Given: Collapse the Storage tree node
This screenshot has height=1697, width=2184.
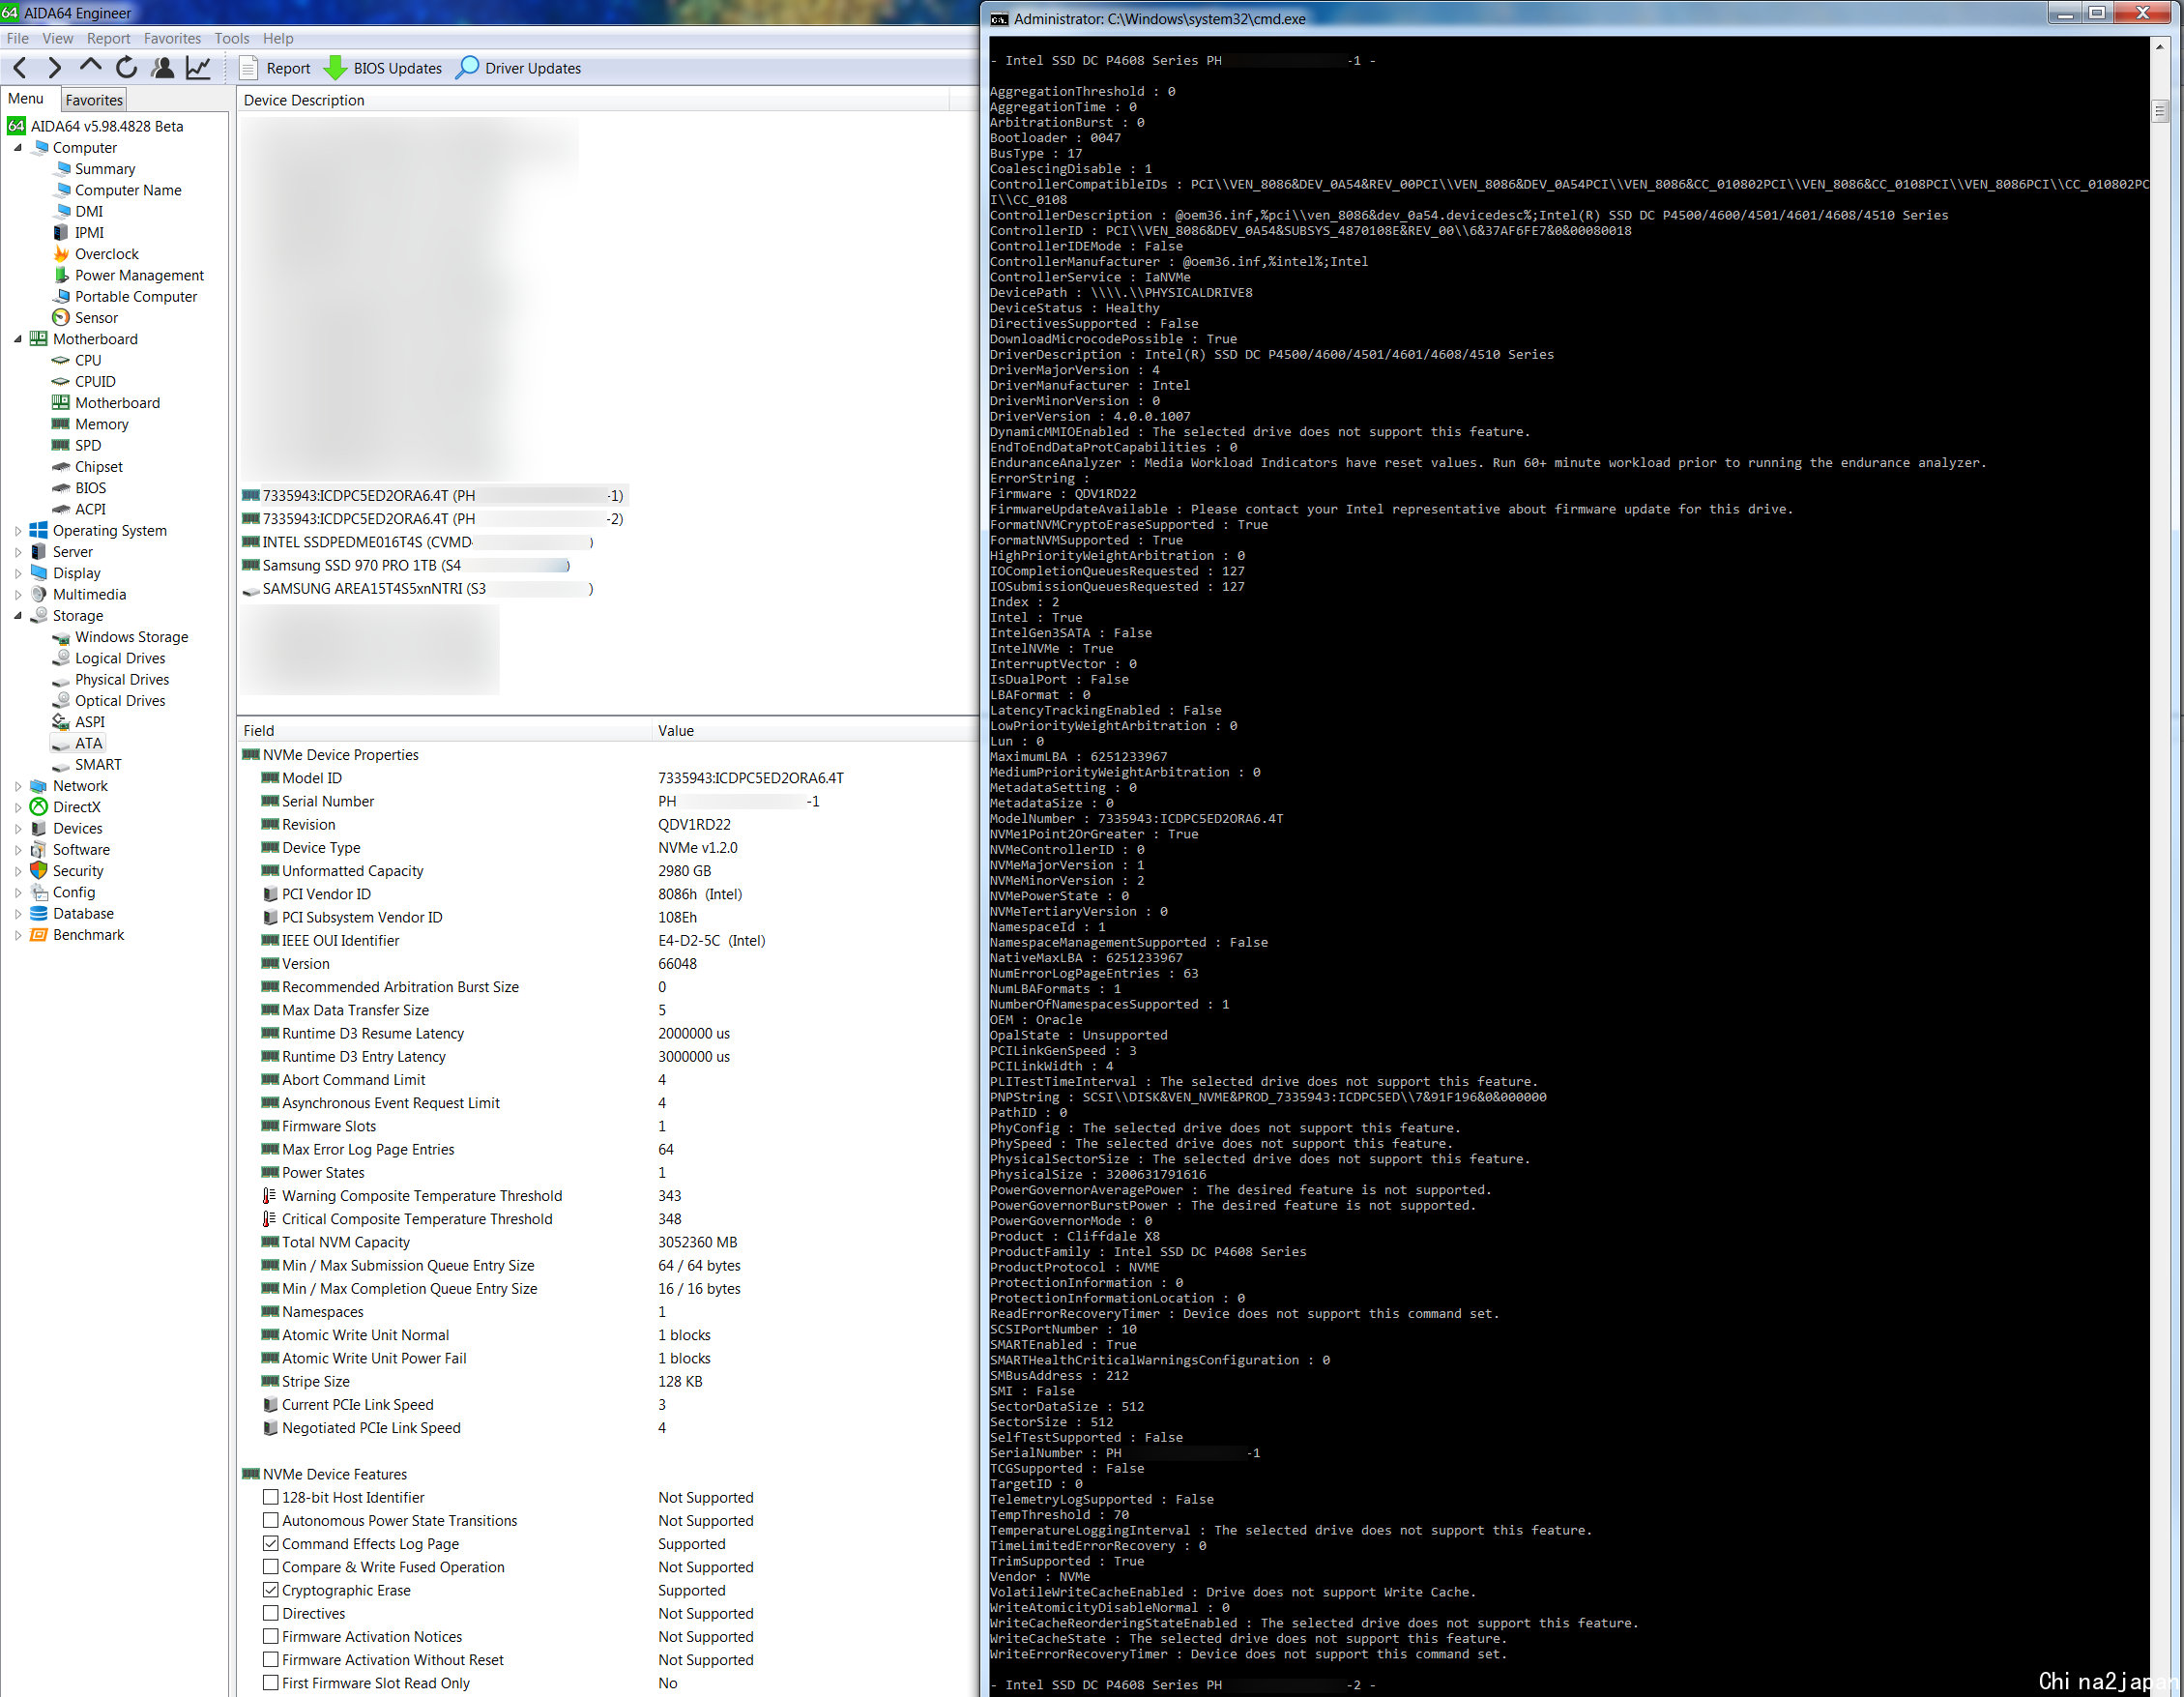Looking at the screenshot, I should (x=18, y=616).
